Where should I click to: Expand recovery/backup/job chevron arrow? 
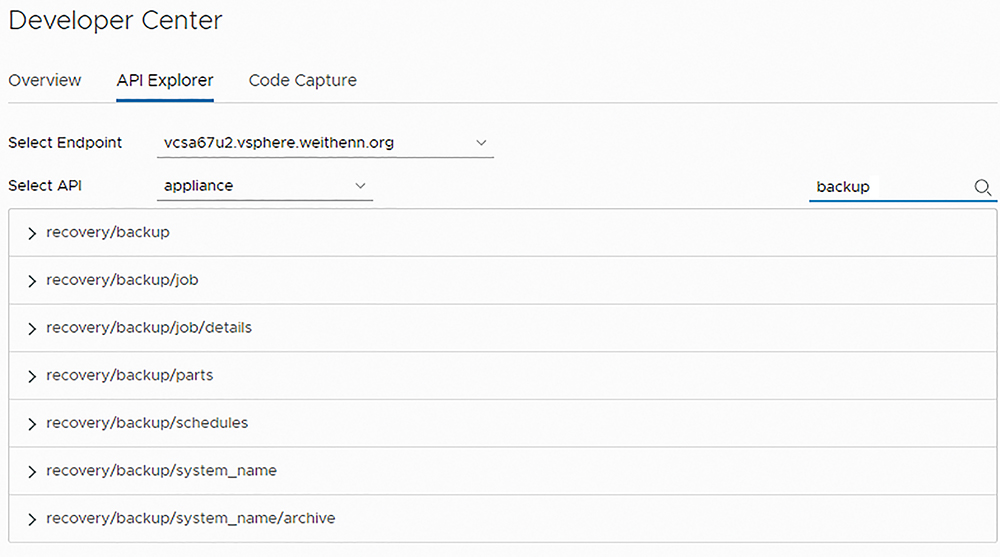pyautogui.click(x=32, y=281)
